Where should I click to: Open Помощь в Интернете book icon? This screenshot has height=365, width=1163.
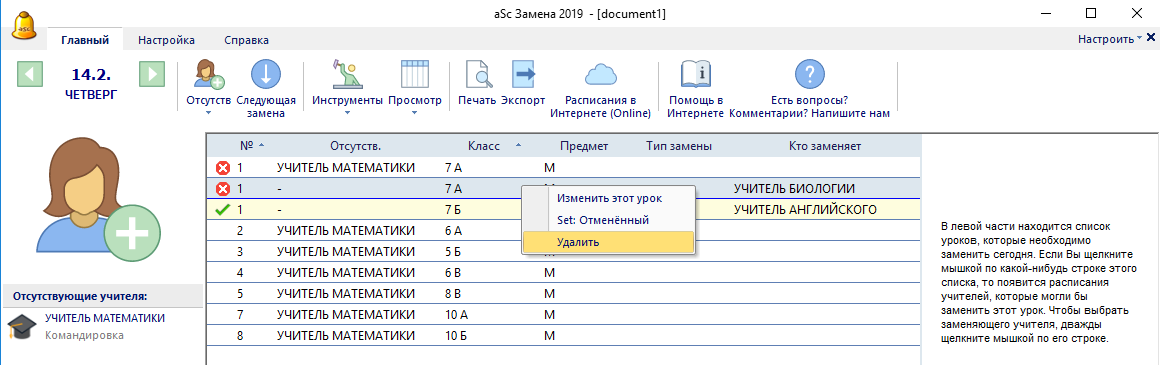click(x=696, y=75)
